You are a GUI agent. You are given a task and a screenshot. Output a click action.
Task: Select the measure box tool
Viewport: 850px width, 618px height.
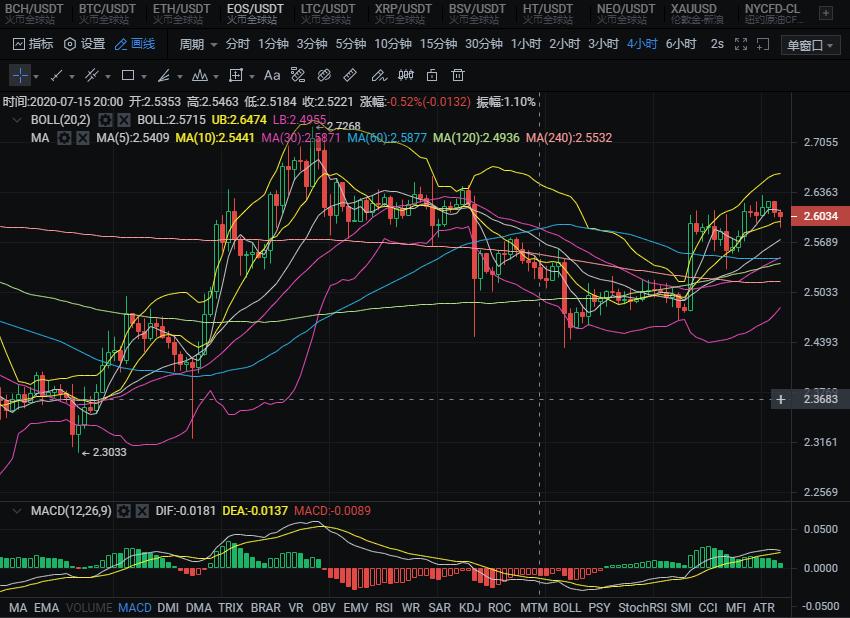click(236, 75)
